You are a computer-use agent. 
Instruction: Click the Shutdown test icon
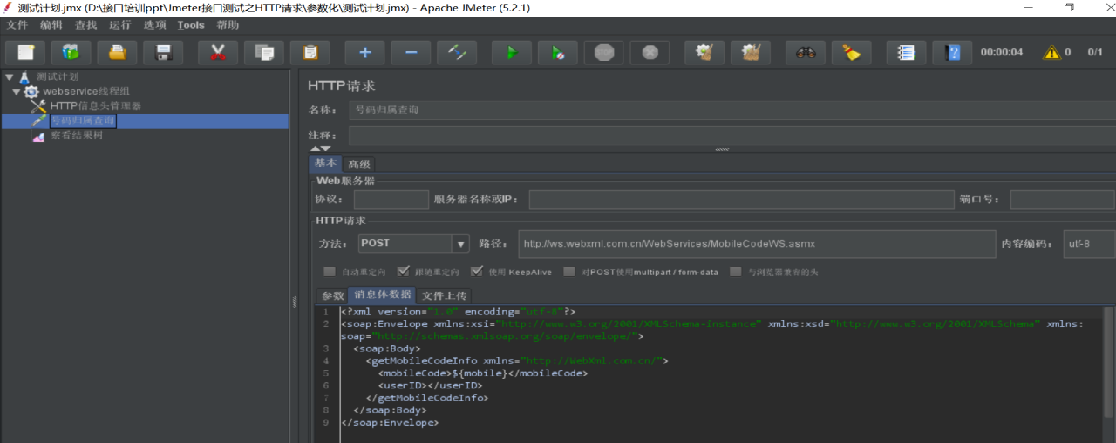pos(650,53)
